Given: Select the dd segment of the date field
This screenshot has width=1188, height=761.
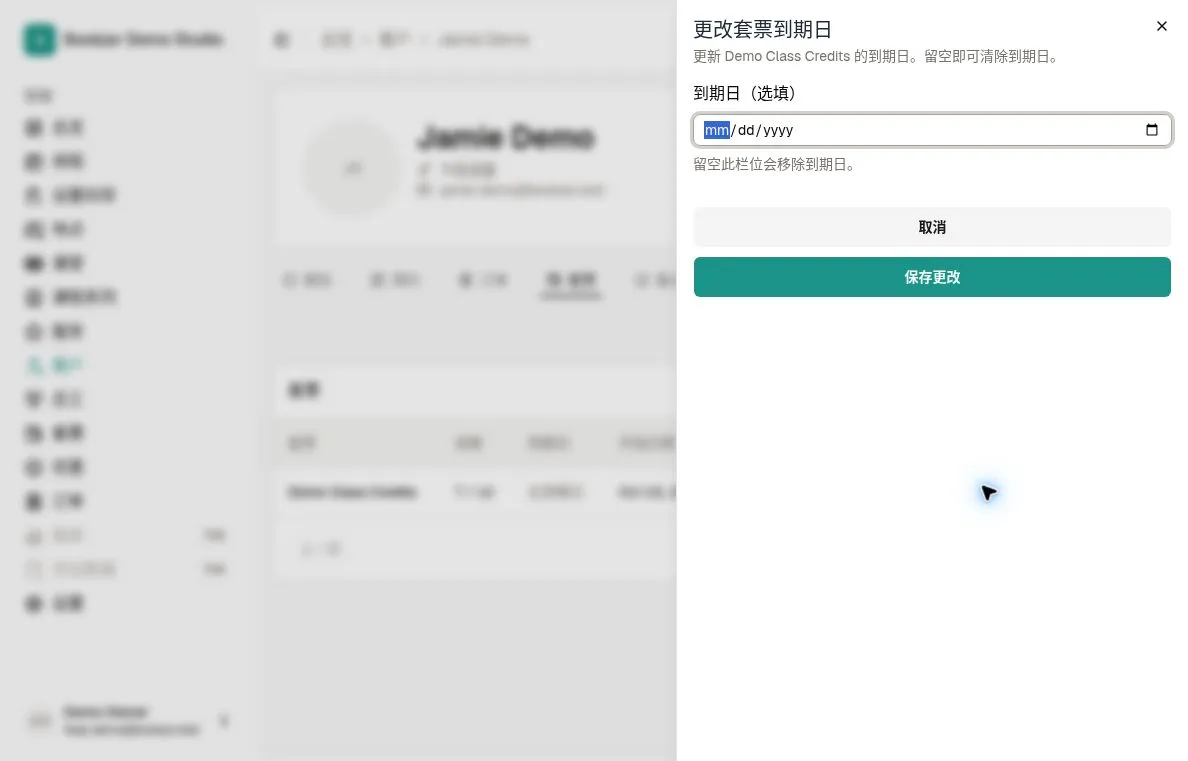Looking at the screenshot, I should click(x=746, y=130).
